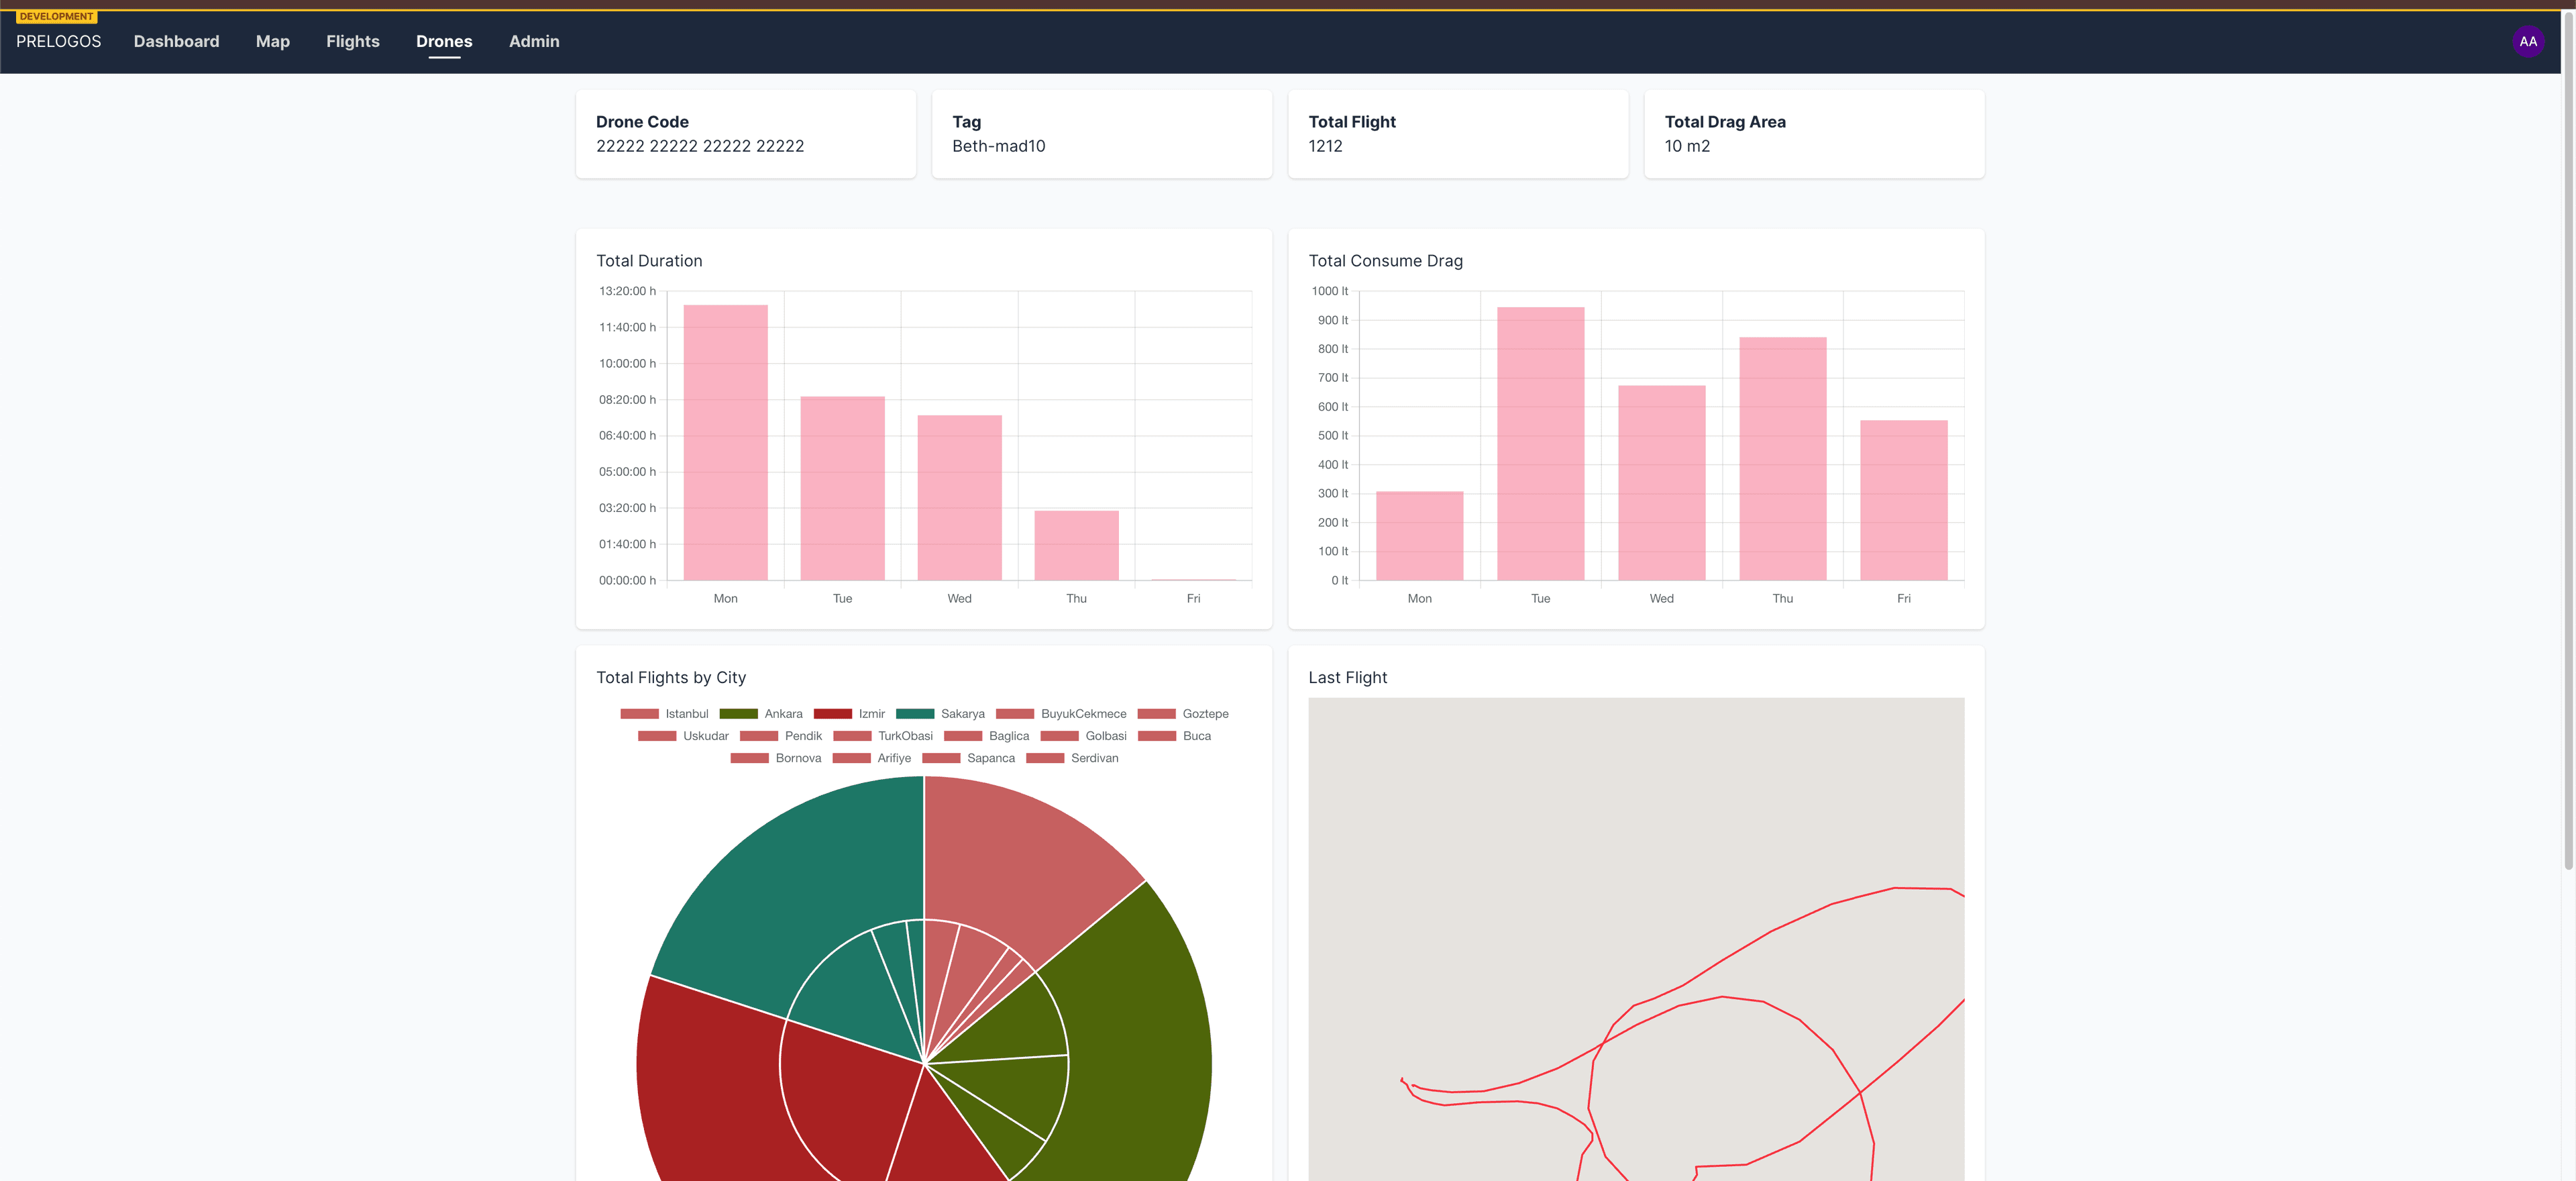Click the Last Flight card title
Image resolution: width=2576 pixels, height=1181 pixels.
(x=1347, y=677)
